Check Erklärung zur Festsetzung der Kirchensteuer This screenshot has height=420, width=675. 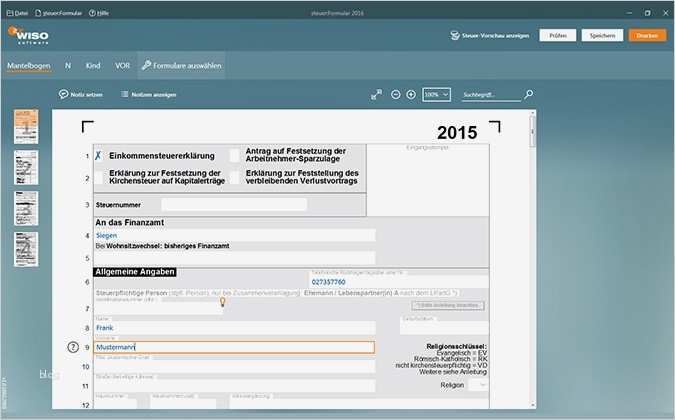pyautogui.click(x=99, y=177)
